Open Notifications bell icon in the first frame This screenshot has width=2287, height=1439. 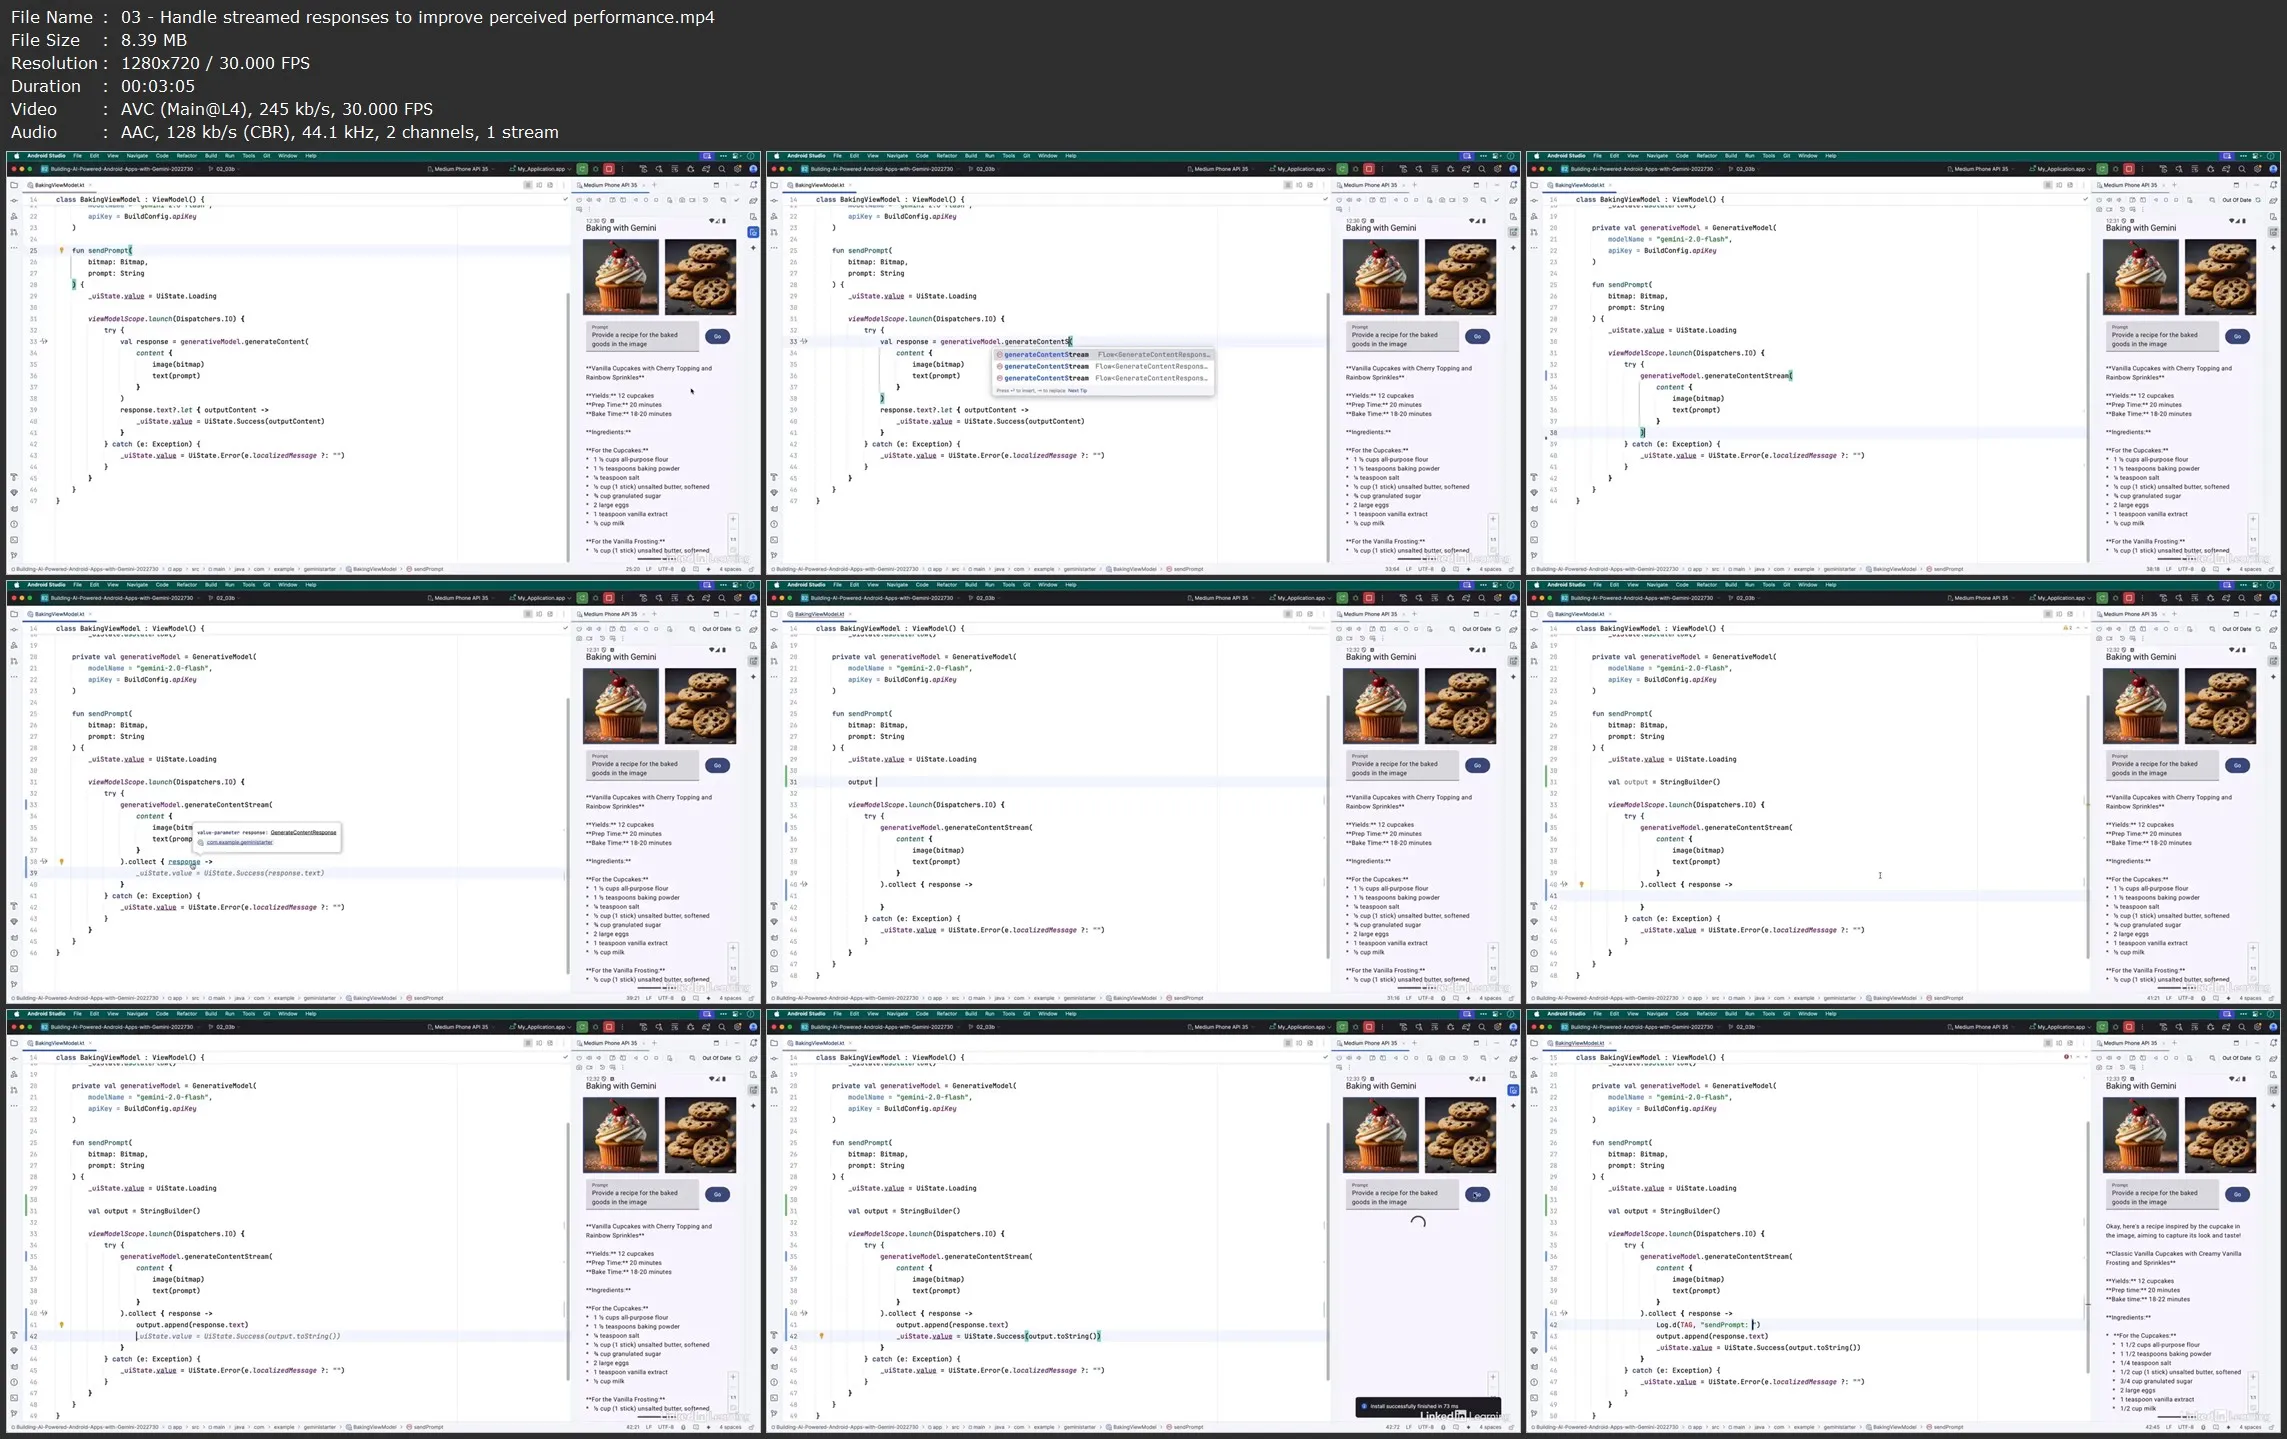click(753, 185)
